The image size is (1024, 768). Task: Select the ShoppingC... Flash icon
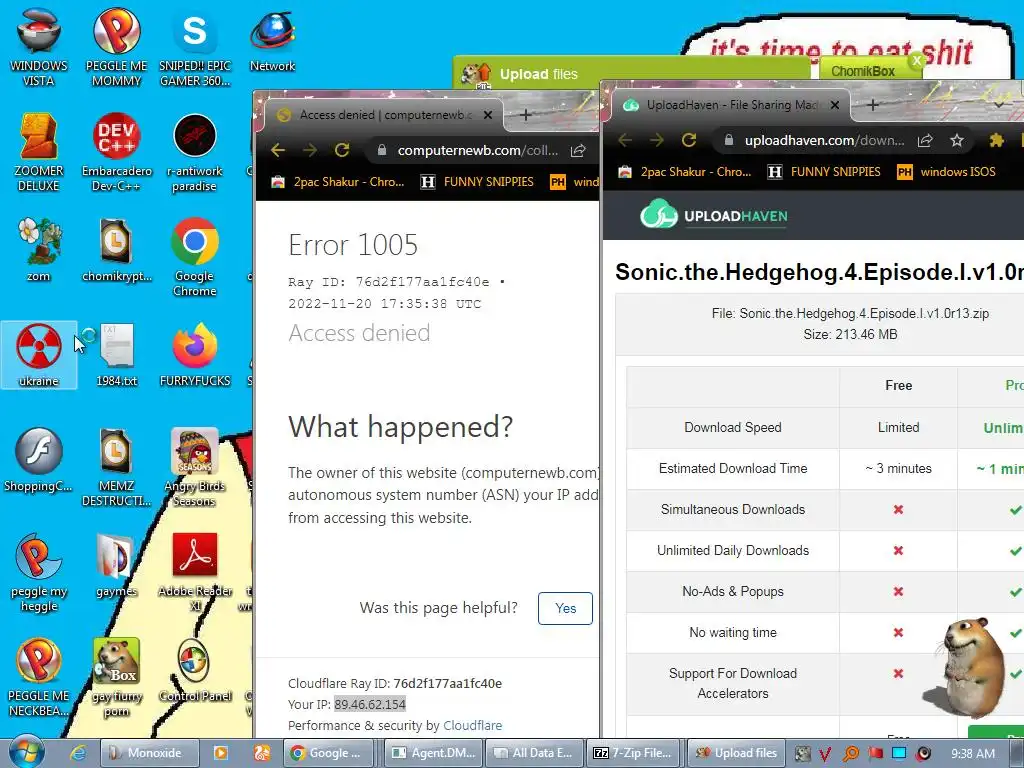click(x=39, y=460)
